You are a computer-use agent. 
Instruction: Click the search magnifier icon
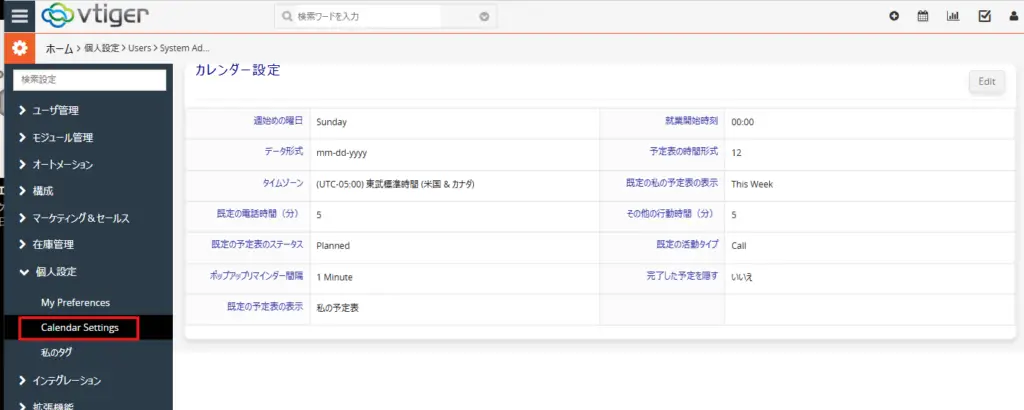(x=288, y=16)
